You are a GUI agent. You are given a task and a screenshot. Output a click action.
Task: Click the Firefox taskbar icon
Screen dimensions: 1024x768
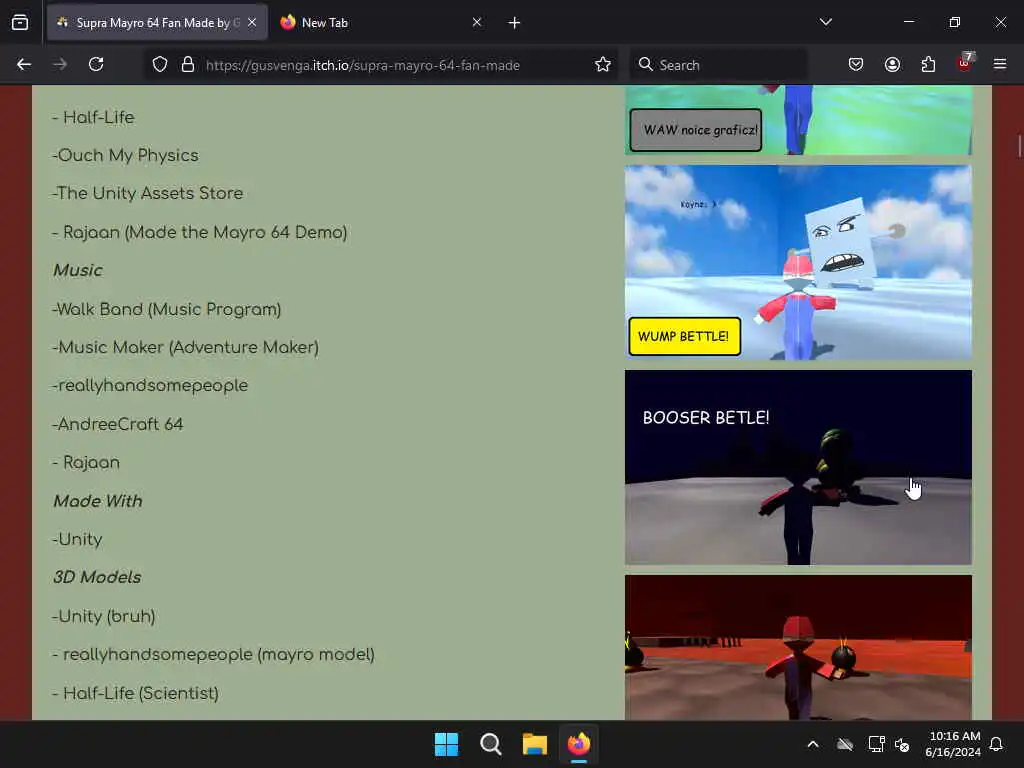pos(579,744)
